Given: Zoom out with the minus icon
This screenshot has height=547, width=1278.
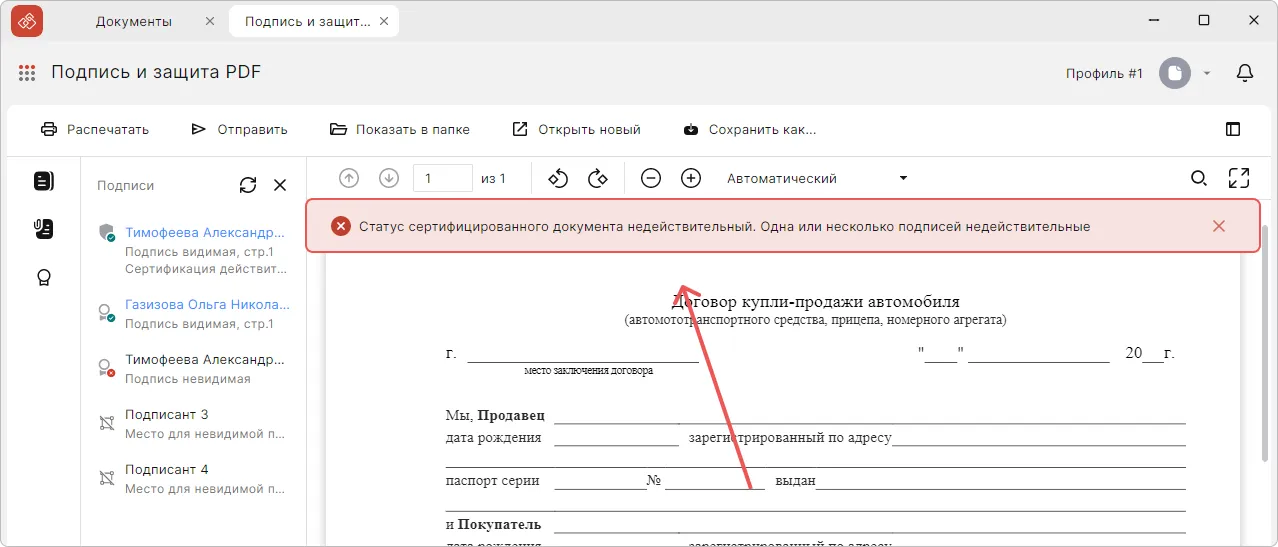Looking at the screenshot, I should (x=651, y=178).
